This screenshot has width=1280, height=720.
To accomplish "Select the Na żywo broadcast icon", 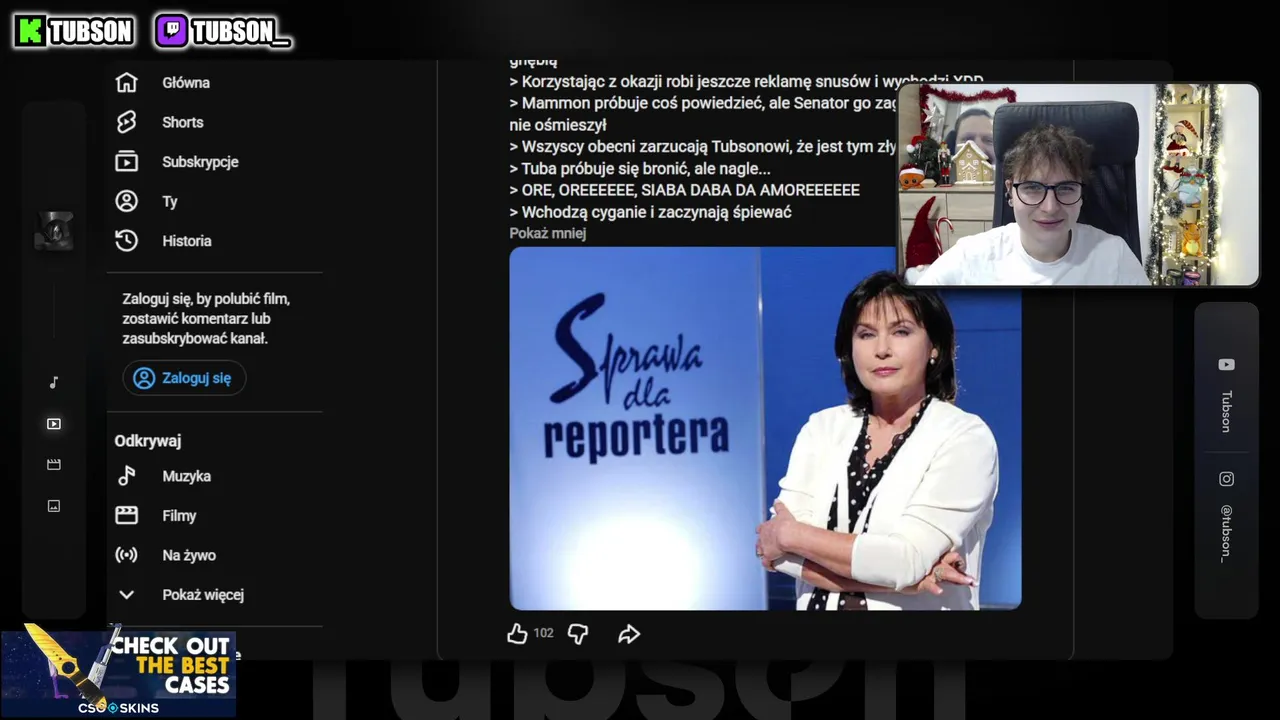I will [126, 555].
